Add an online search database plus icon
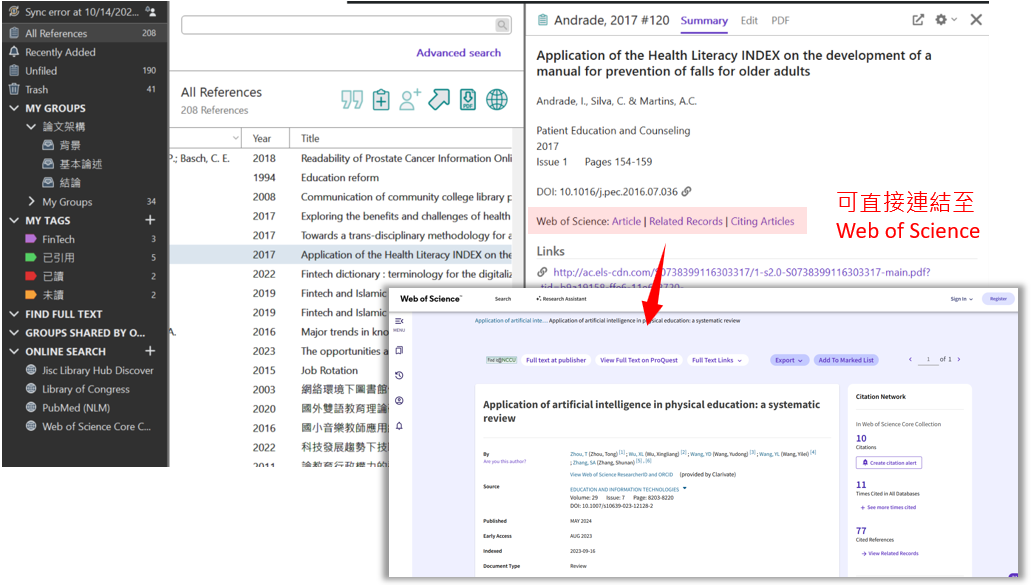 (150, 351)
